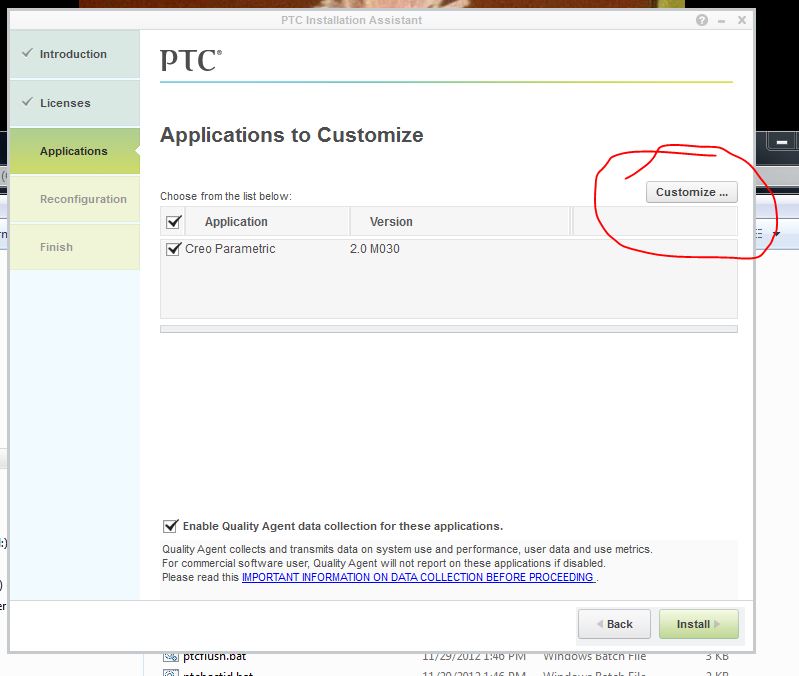
Task: Click the horizontal scrollbar below application list
Action: coord(448,329)
